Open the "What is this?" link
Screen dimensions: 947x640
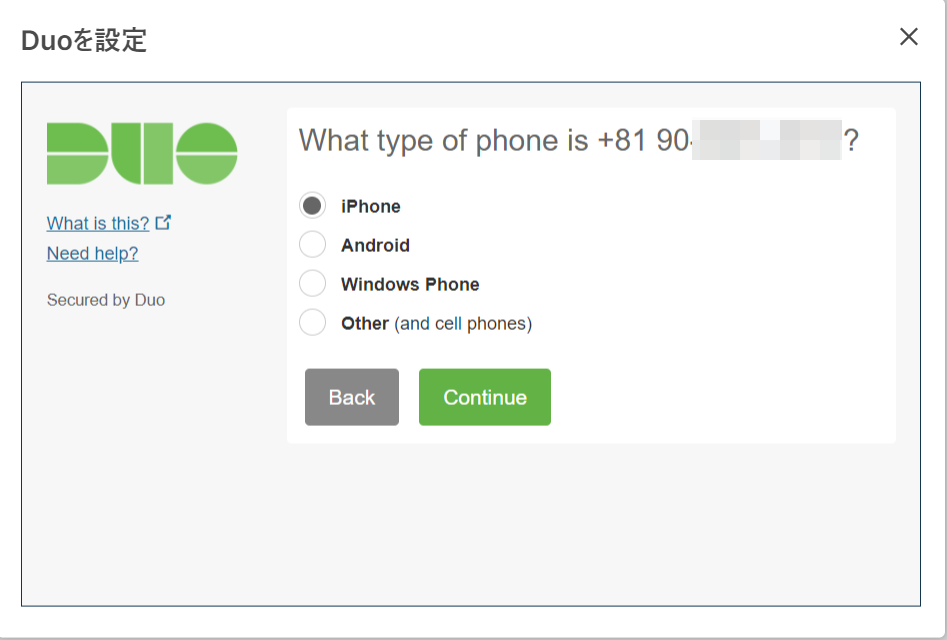(x=98, y=223)
